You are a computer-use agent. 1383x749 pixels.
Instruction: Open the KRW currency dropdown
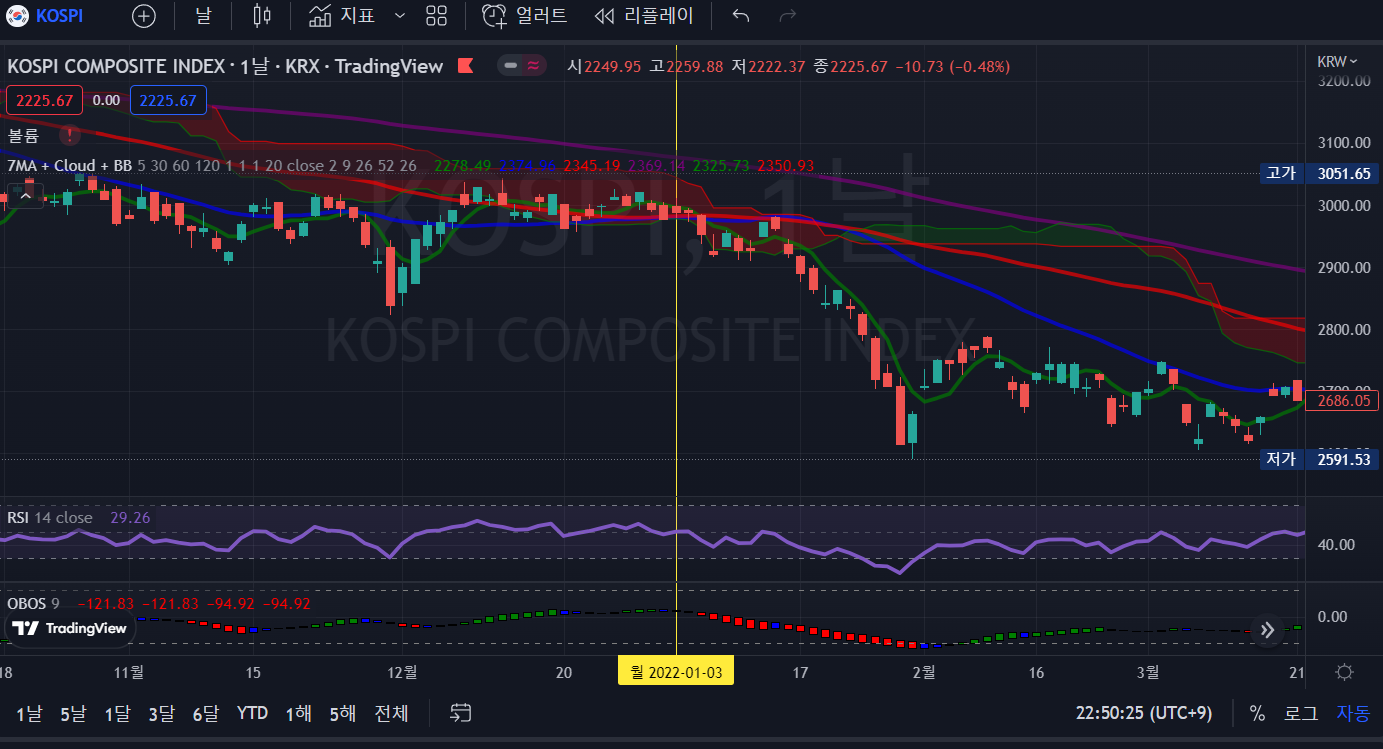[x=1337, y=61]
